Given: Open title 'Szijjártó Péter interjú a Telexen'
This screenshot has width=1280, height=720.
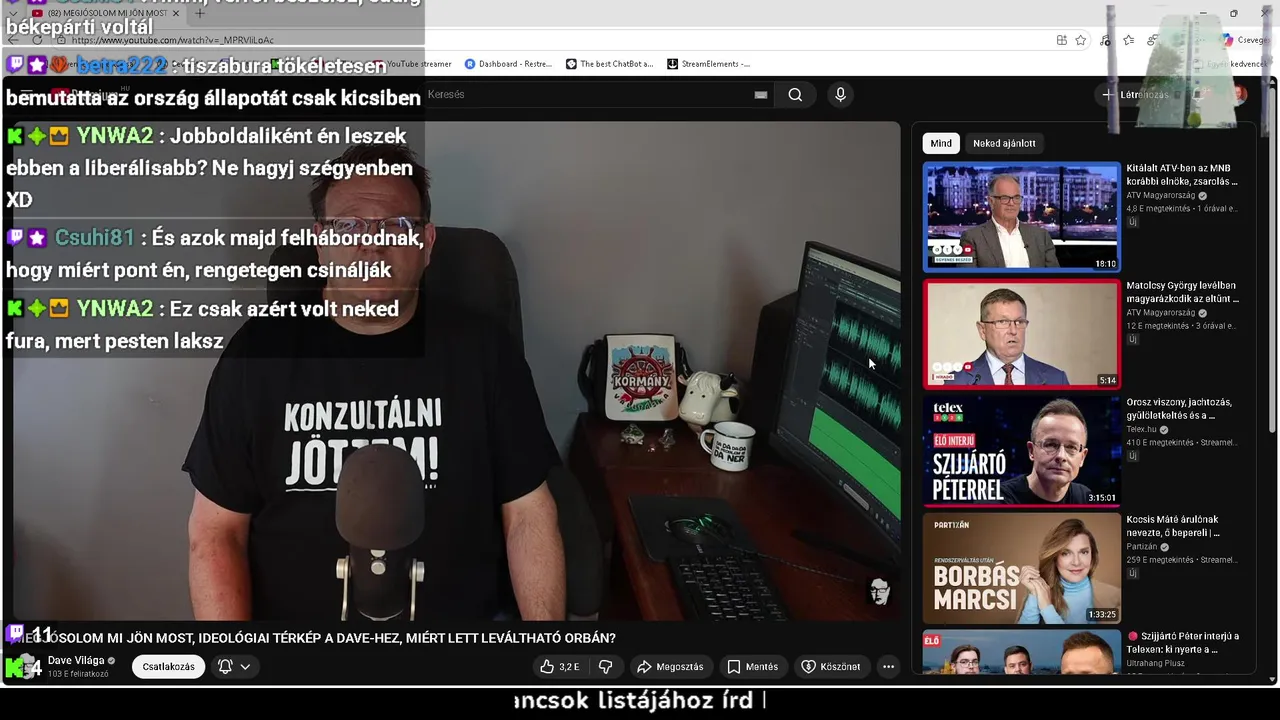Looking at the screenshot, I should click(x=1183, y=643).
